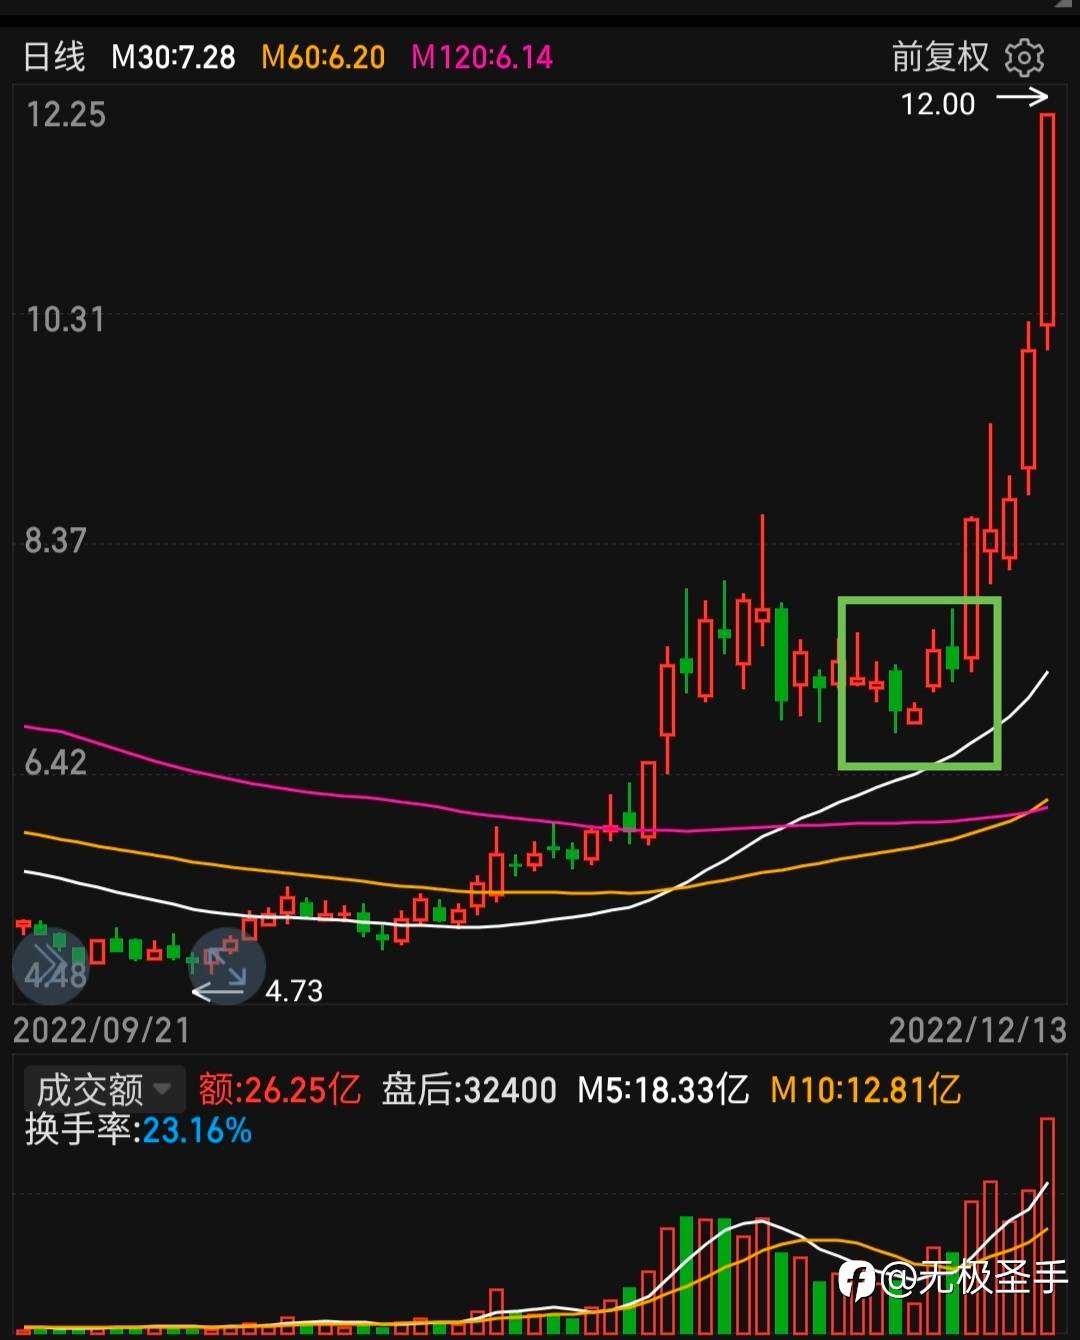Viewport: 1080px width, 1340px height.
Task: Tap the 盘后:32400 after-hours value
Action: coord(469,1089)
